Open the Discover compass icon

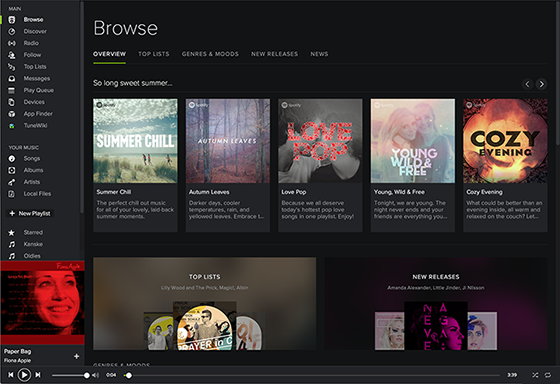[12, 31]
